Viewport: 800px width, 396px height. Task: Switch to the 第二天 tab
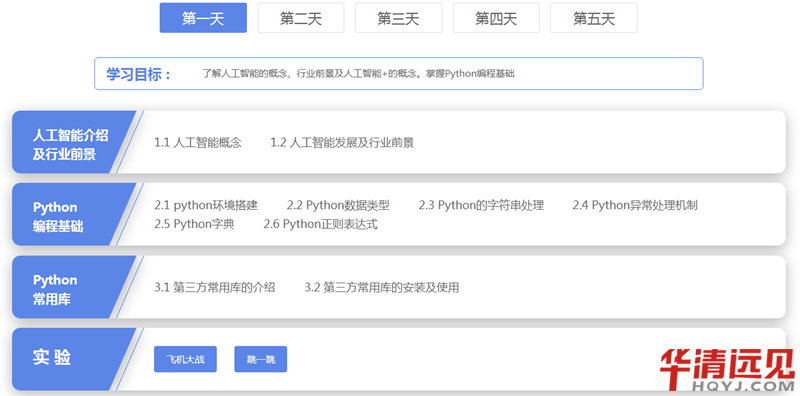click(301, 18)
